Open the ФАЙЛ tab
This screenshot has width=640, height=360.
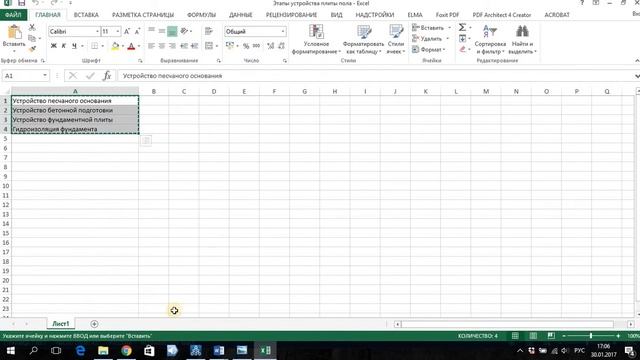pos(13,15)
